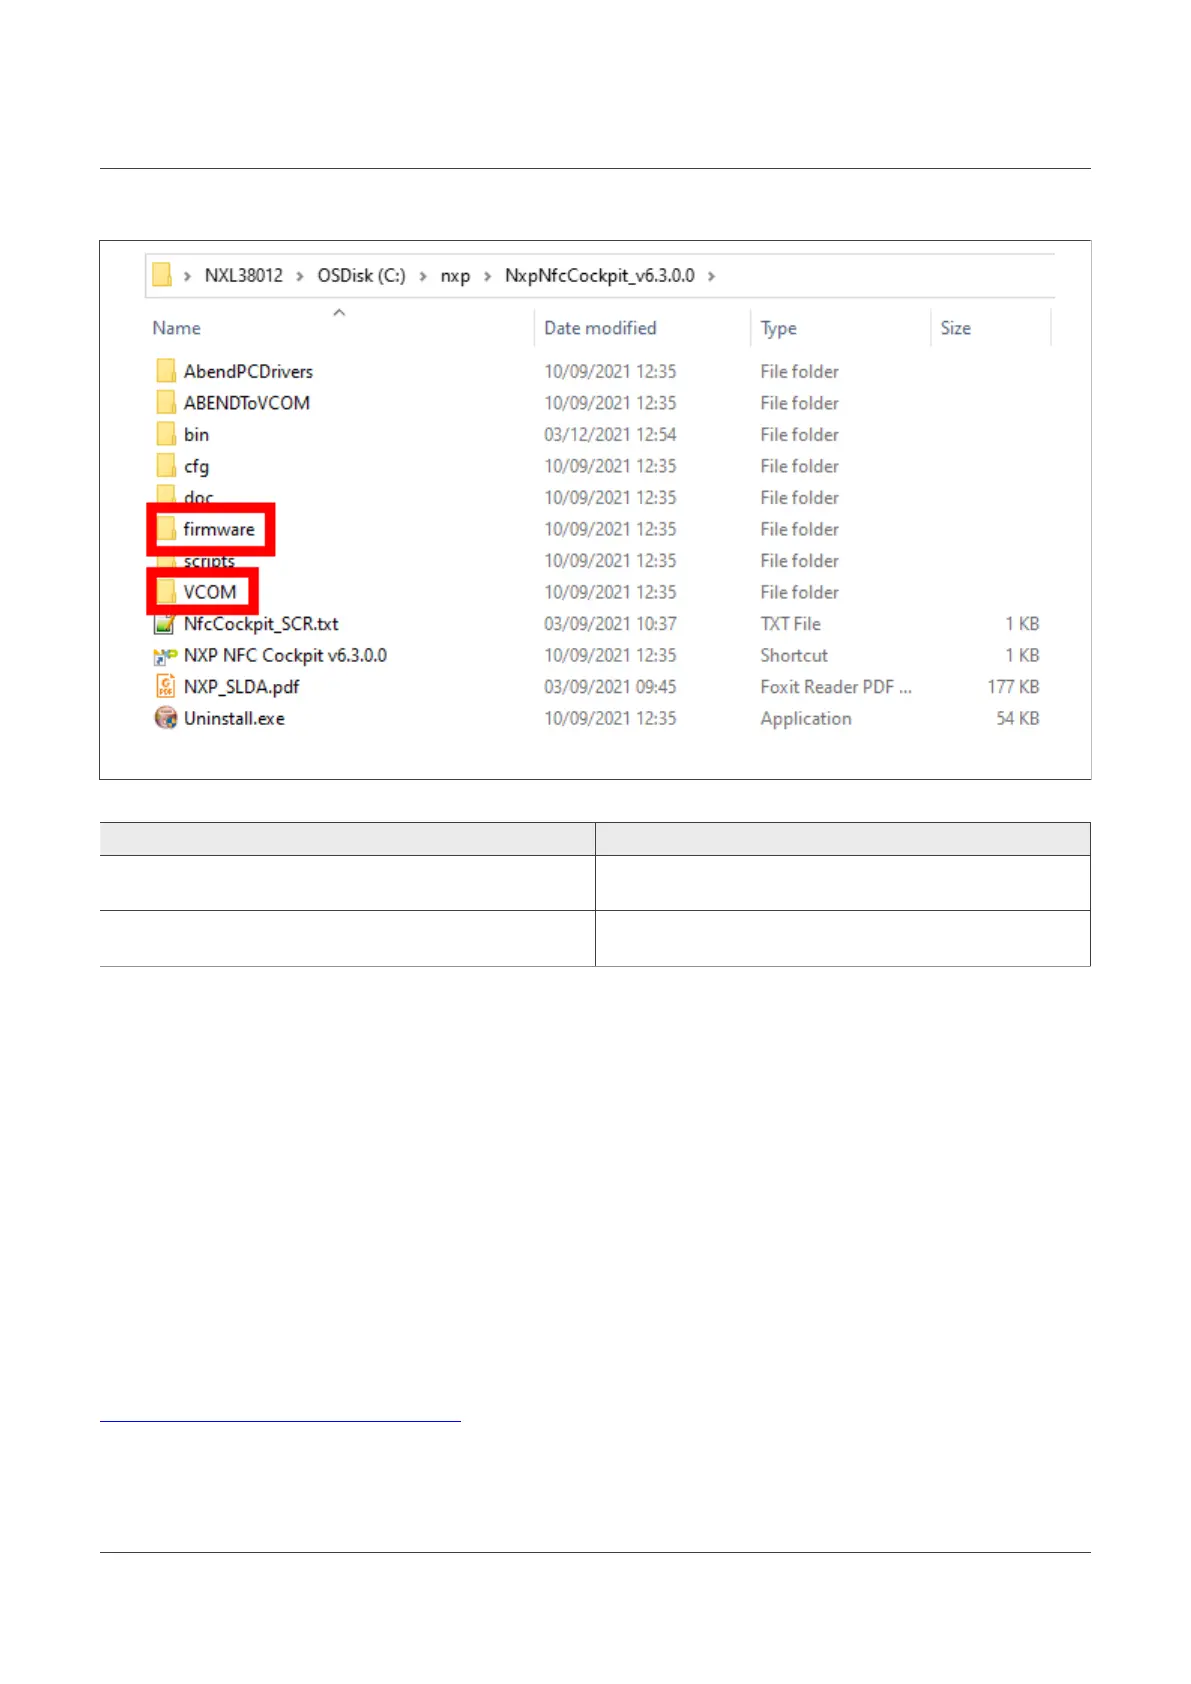Sort by Date modified column header

(600, 328)
